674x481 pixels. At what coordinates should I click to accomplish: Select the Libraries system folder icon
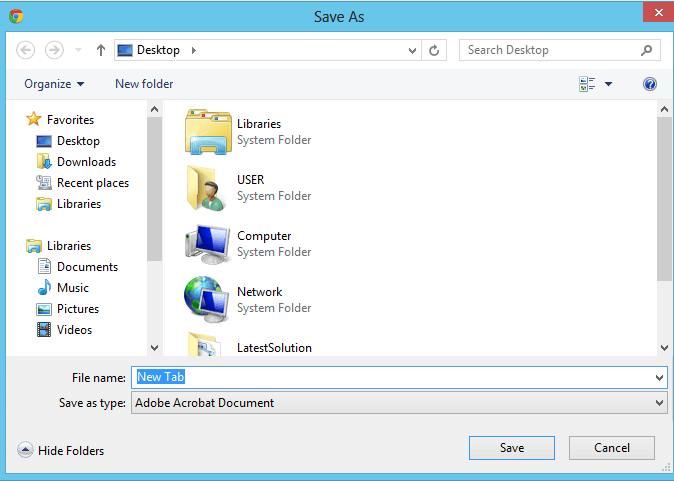208,132
